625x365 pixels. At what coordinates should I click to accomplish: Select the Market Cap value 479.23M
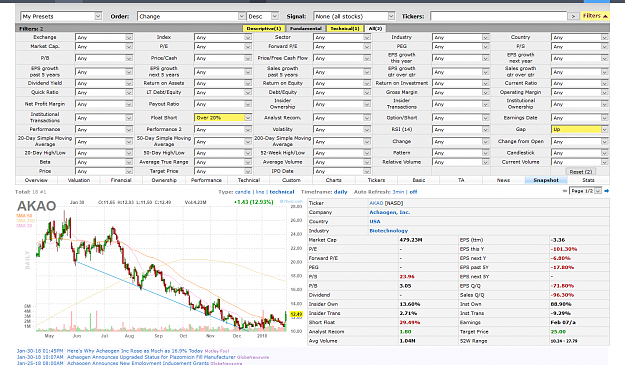[411, 240]
